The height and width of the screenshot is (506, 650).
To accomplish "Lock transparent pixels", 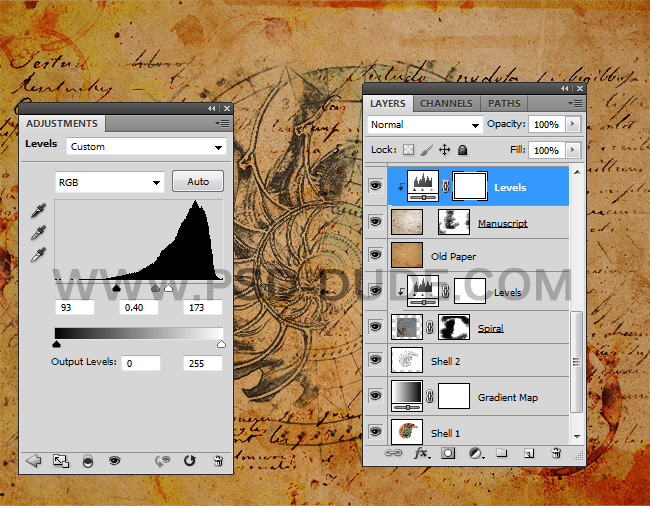I will pyautogui.click(x=408, y=150).
